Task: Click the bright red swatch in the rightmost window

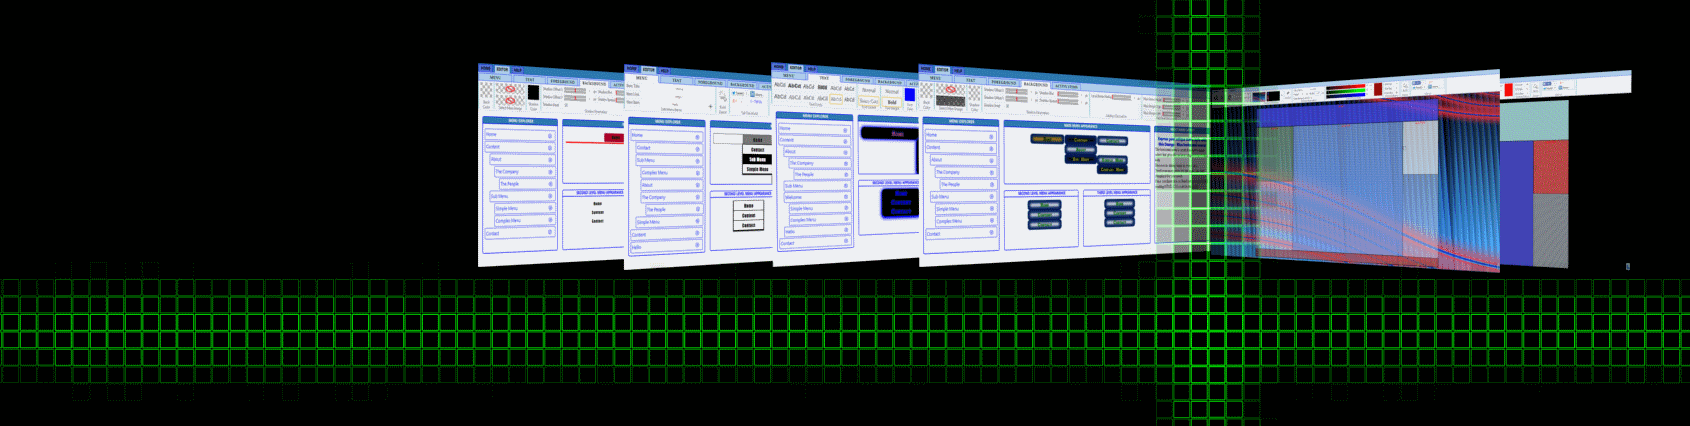Action: coord(1508,90)
